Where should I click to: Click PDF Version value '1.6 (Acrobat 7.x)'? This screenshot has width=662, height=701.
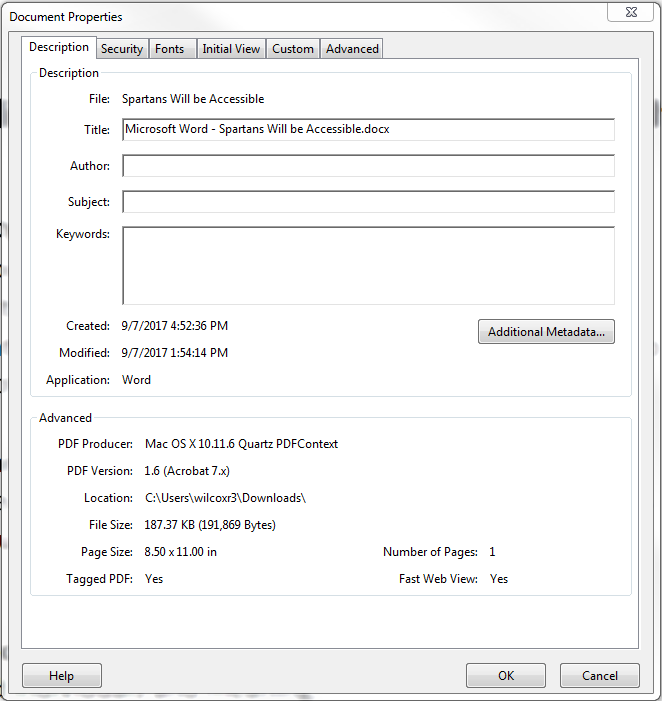(x=187, y=471)
